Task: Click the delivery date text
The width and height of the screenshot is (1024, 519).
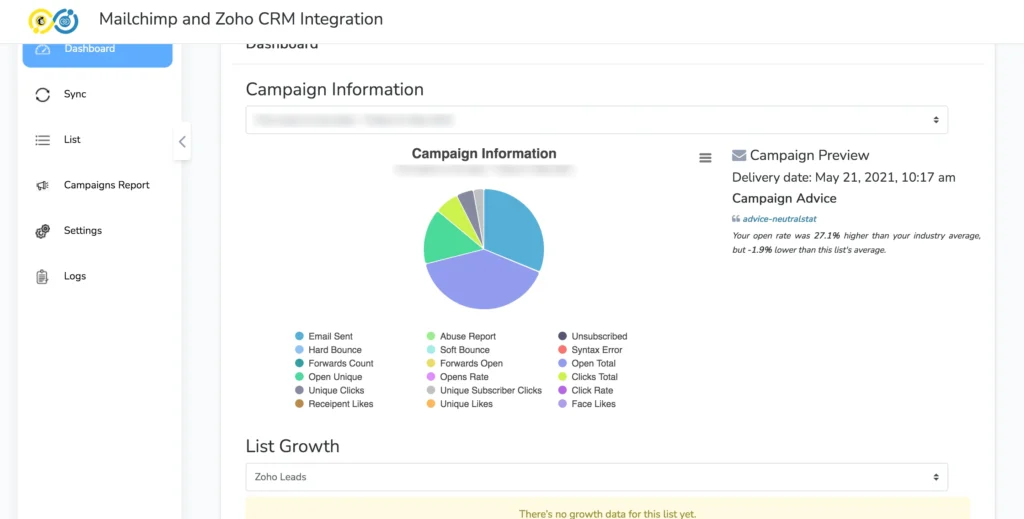Action: [844, 178]
